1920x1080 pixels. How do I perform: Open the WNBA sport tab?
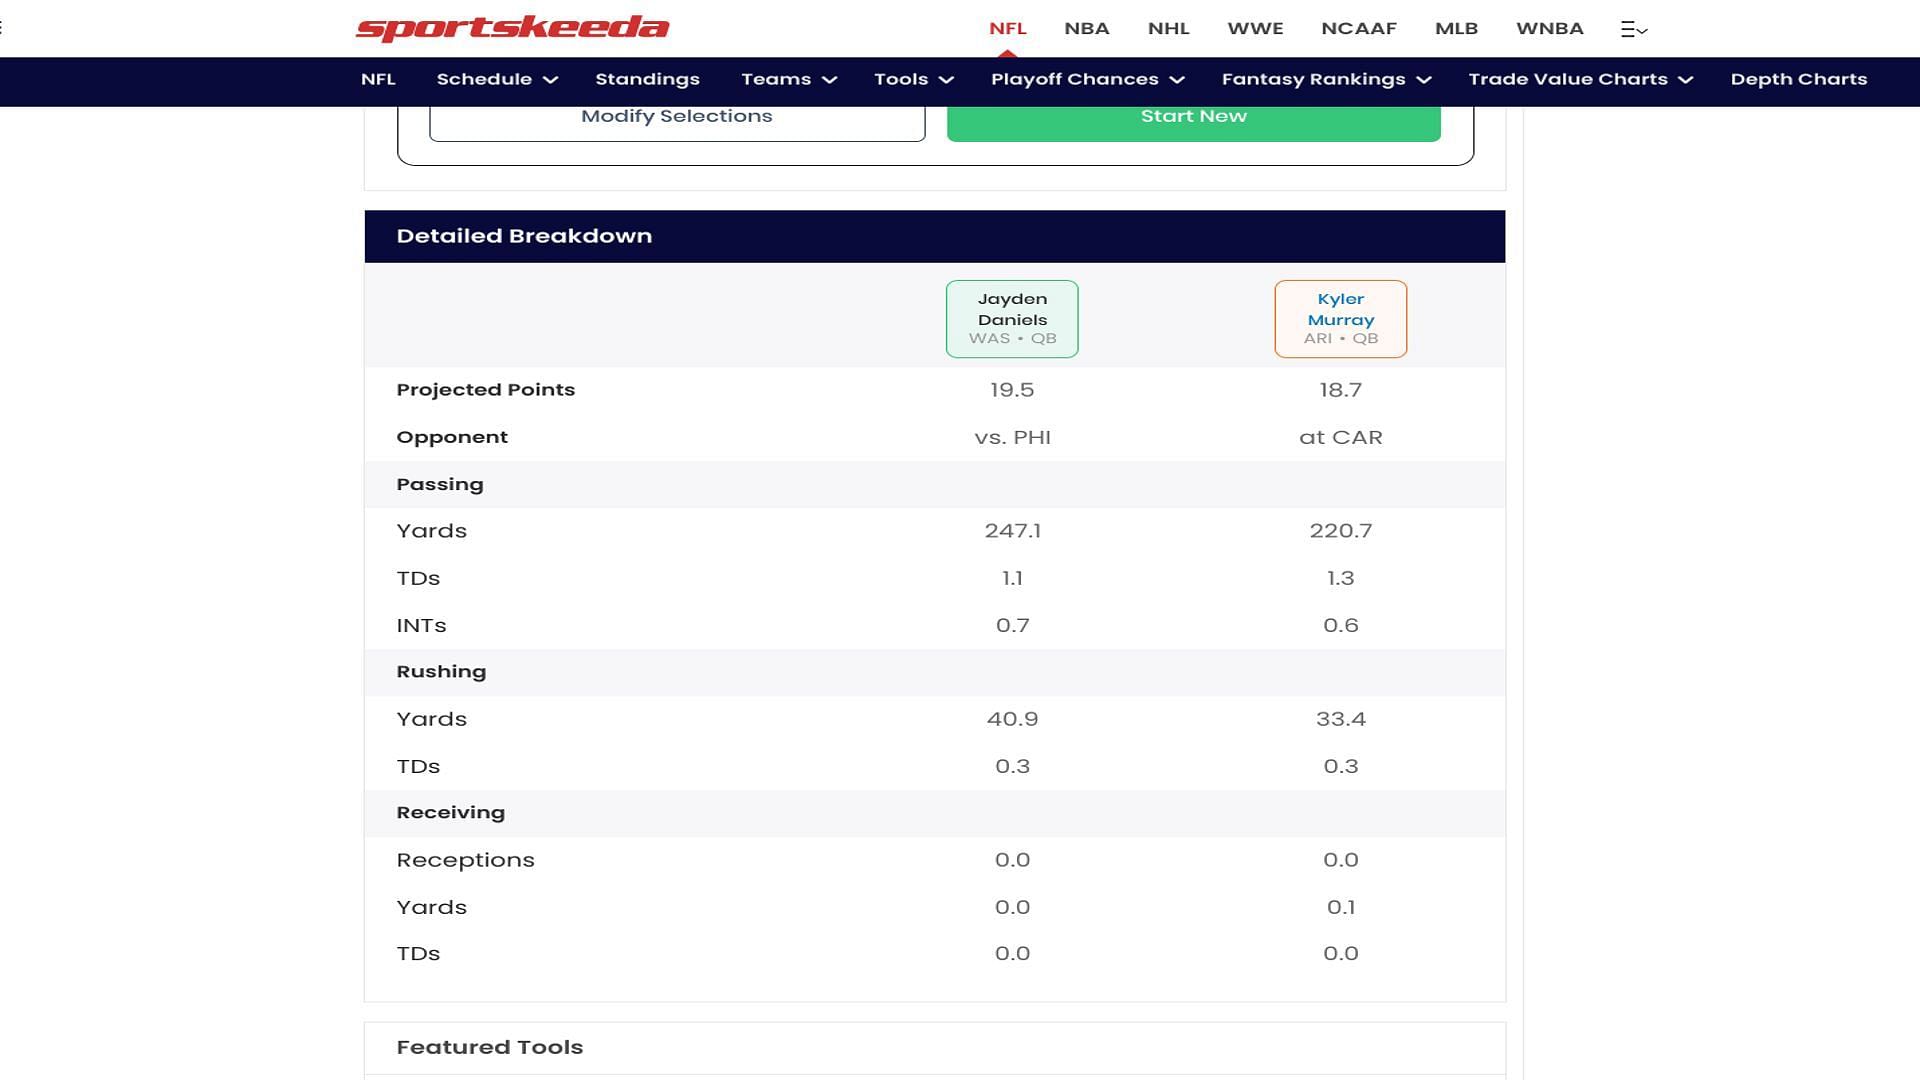tap(1549, 28)
